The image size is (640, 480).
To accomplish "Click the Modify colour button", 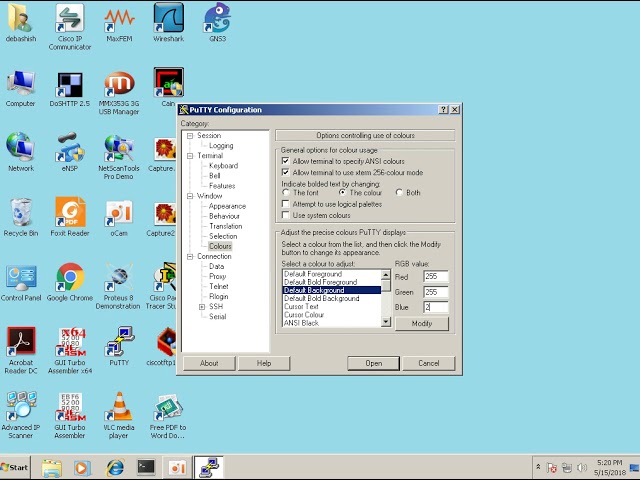I will [421, 323].
